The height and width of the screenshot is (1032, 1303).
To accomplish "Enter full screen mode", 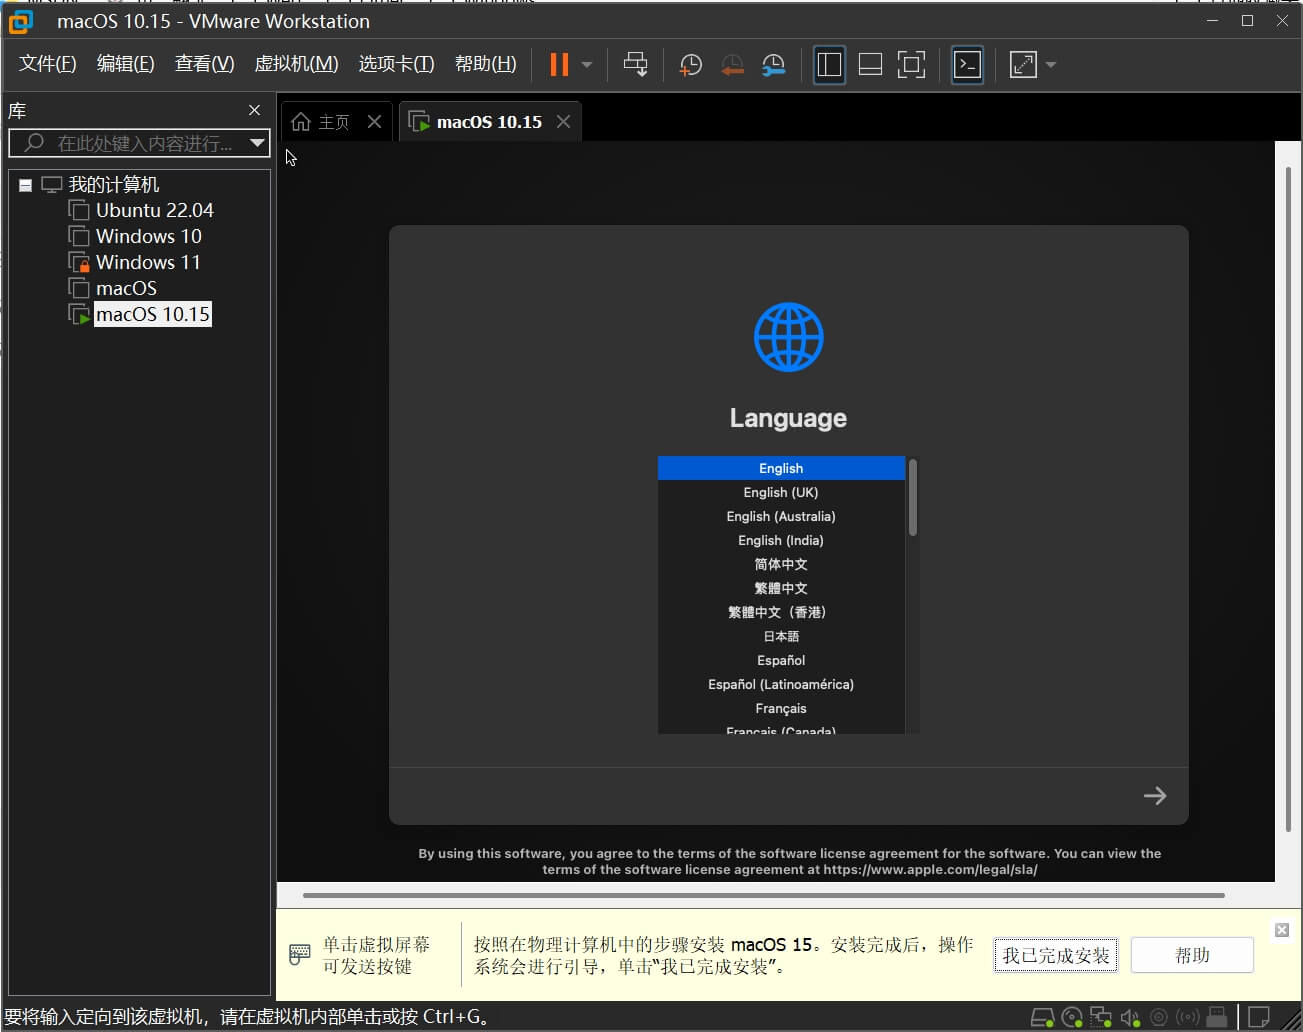I will tap(911, 65).
